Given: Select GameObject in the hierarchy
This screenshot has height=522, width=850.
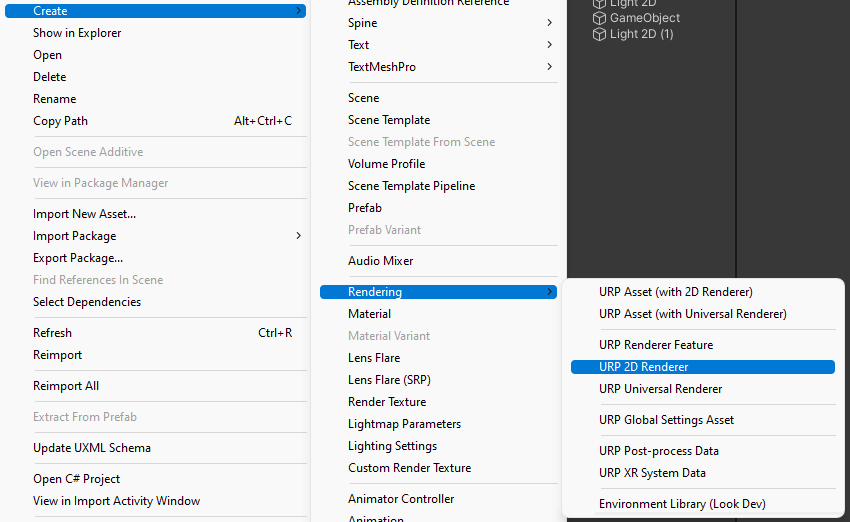Looking at the screenshot, I should 645,18.
